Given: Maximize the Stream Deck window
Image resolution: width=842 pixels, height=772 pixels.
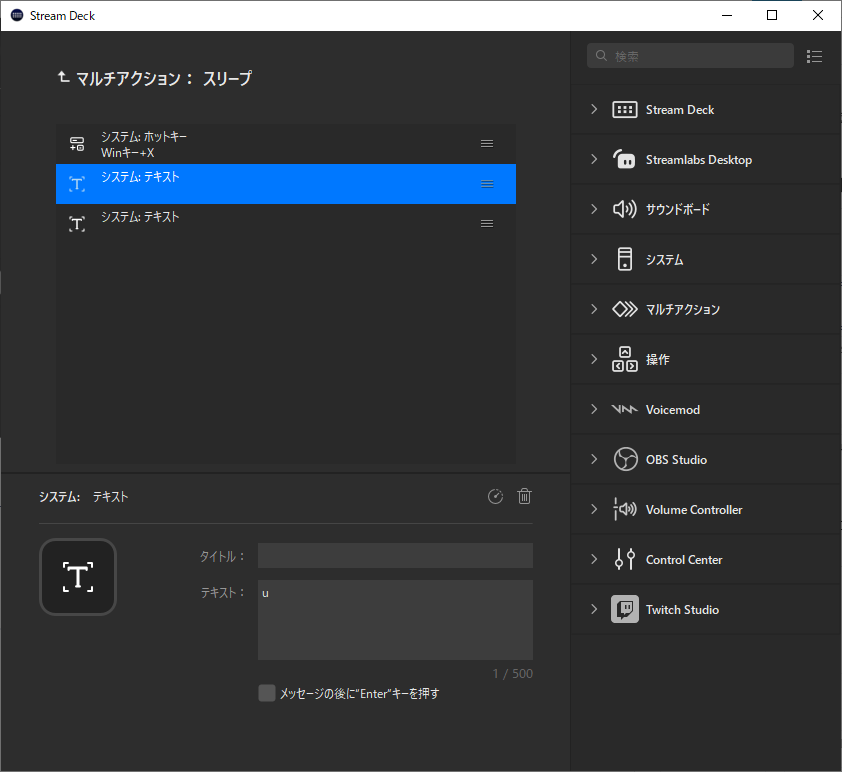Looking at the screenshot, I should (772, 15).
